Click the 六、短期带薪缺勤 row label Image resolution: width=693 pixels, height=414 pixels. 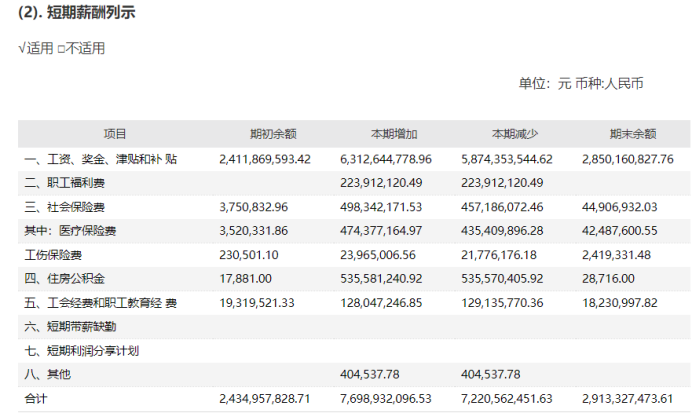point(70,326)
